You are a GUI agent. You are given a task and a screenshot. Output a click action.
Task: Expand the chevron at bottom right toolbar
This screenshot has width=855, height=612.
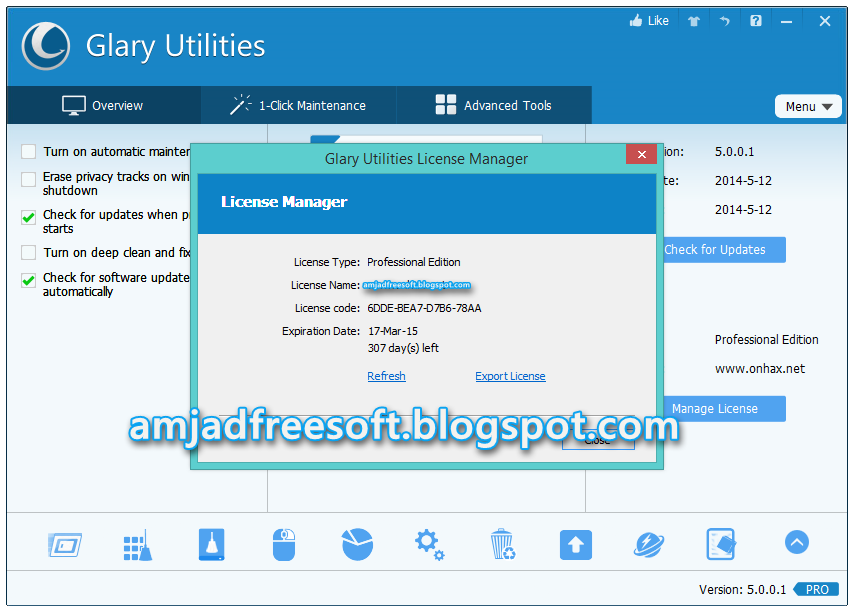[x=796, y=542]
